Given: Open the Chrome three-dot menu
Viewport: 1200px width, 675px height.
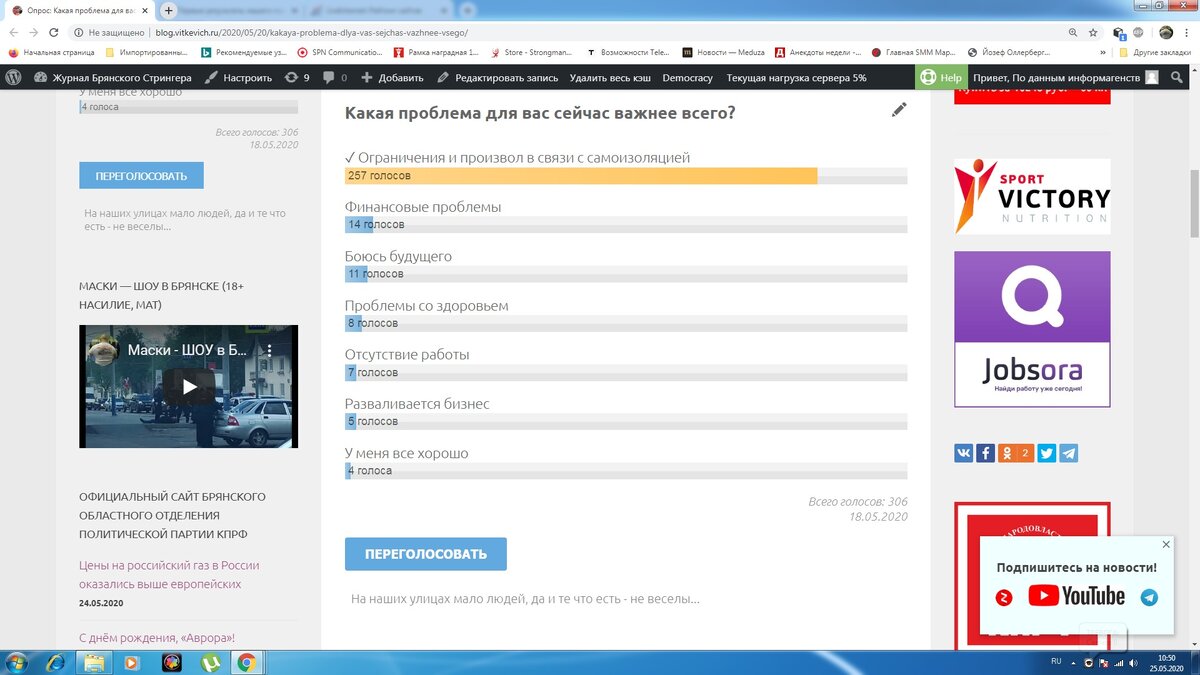Looking at the screenshot, I should click(1188, 32).
